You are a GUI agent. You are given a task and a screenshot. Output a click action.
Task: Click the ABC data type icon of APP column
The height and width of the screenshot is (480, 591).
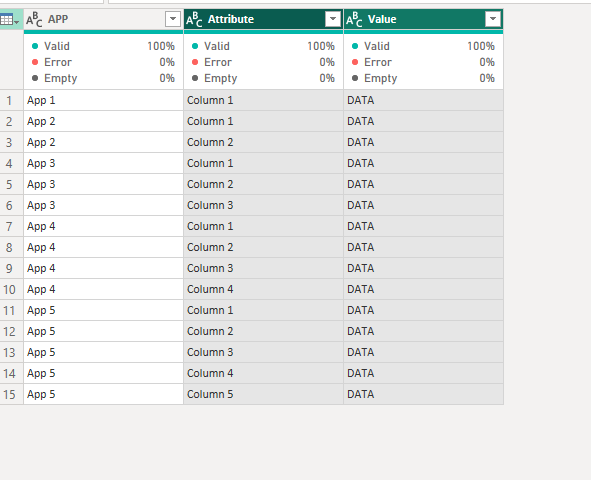(34, 19)
